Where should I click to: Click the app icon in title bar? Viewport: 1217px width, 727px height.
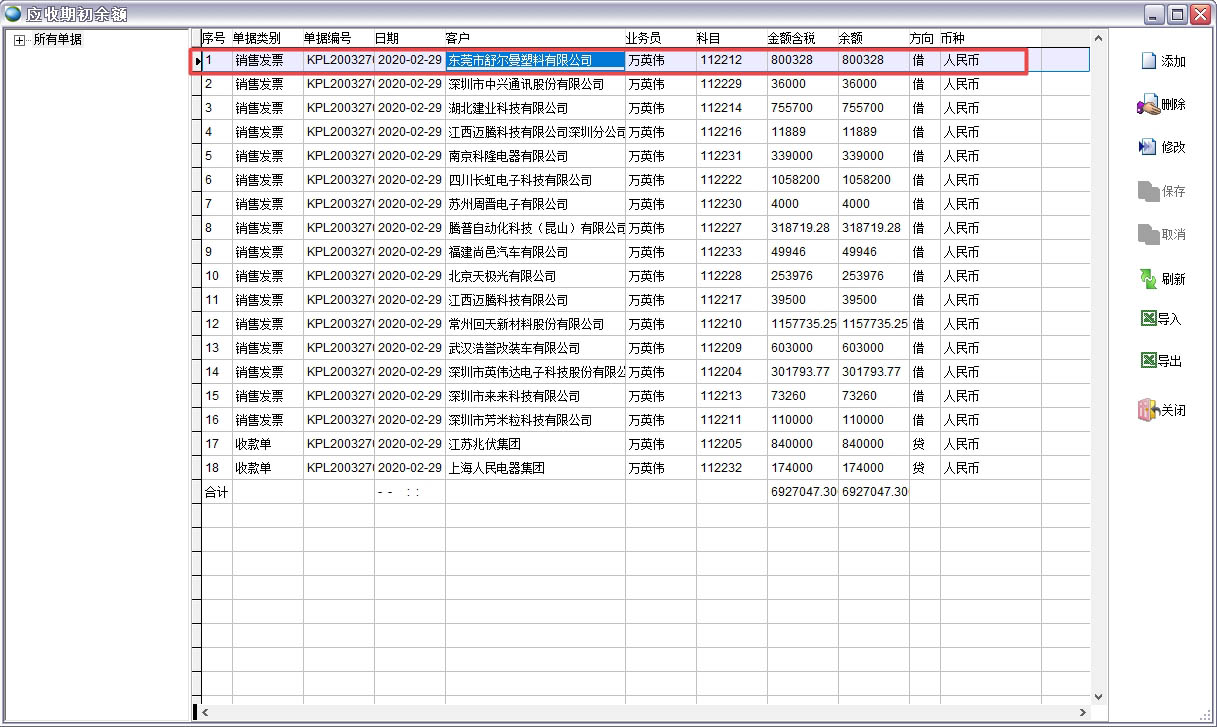click(x=13, y=14)
